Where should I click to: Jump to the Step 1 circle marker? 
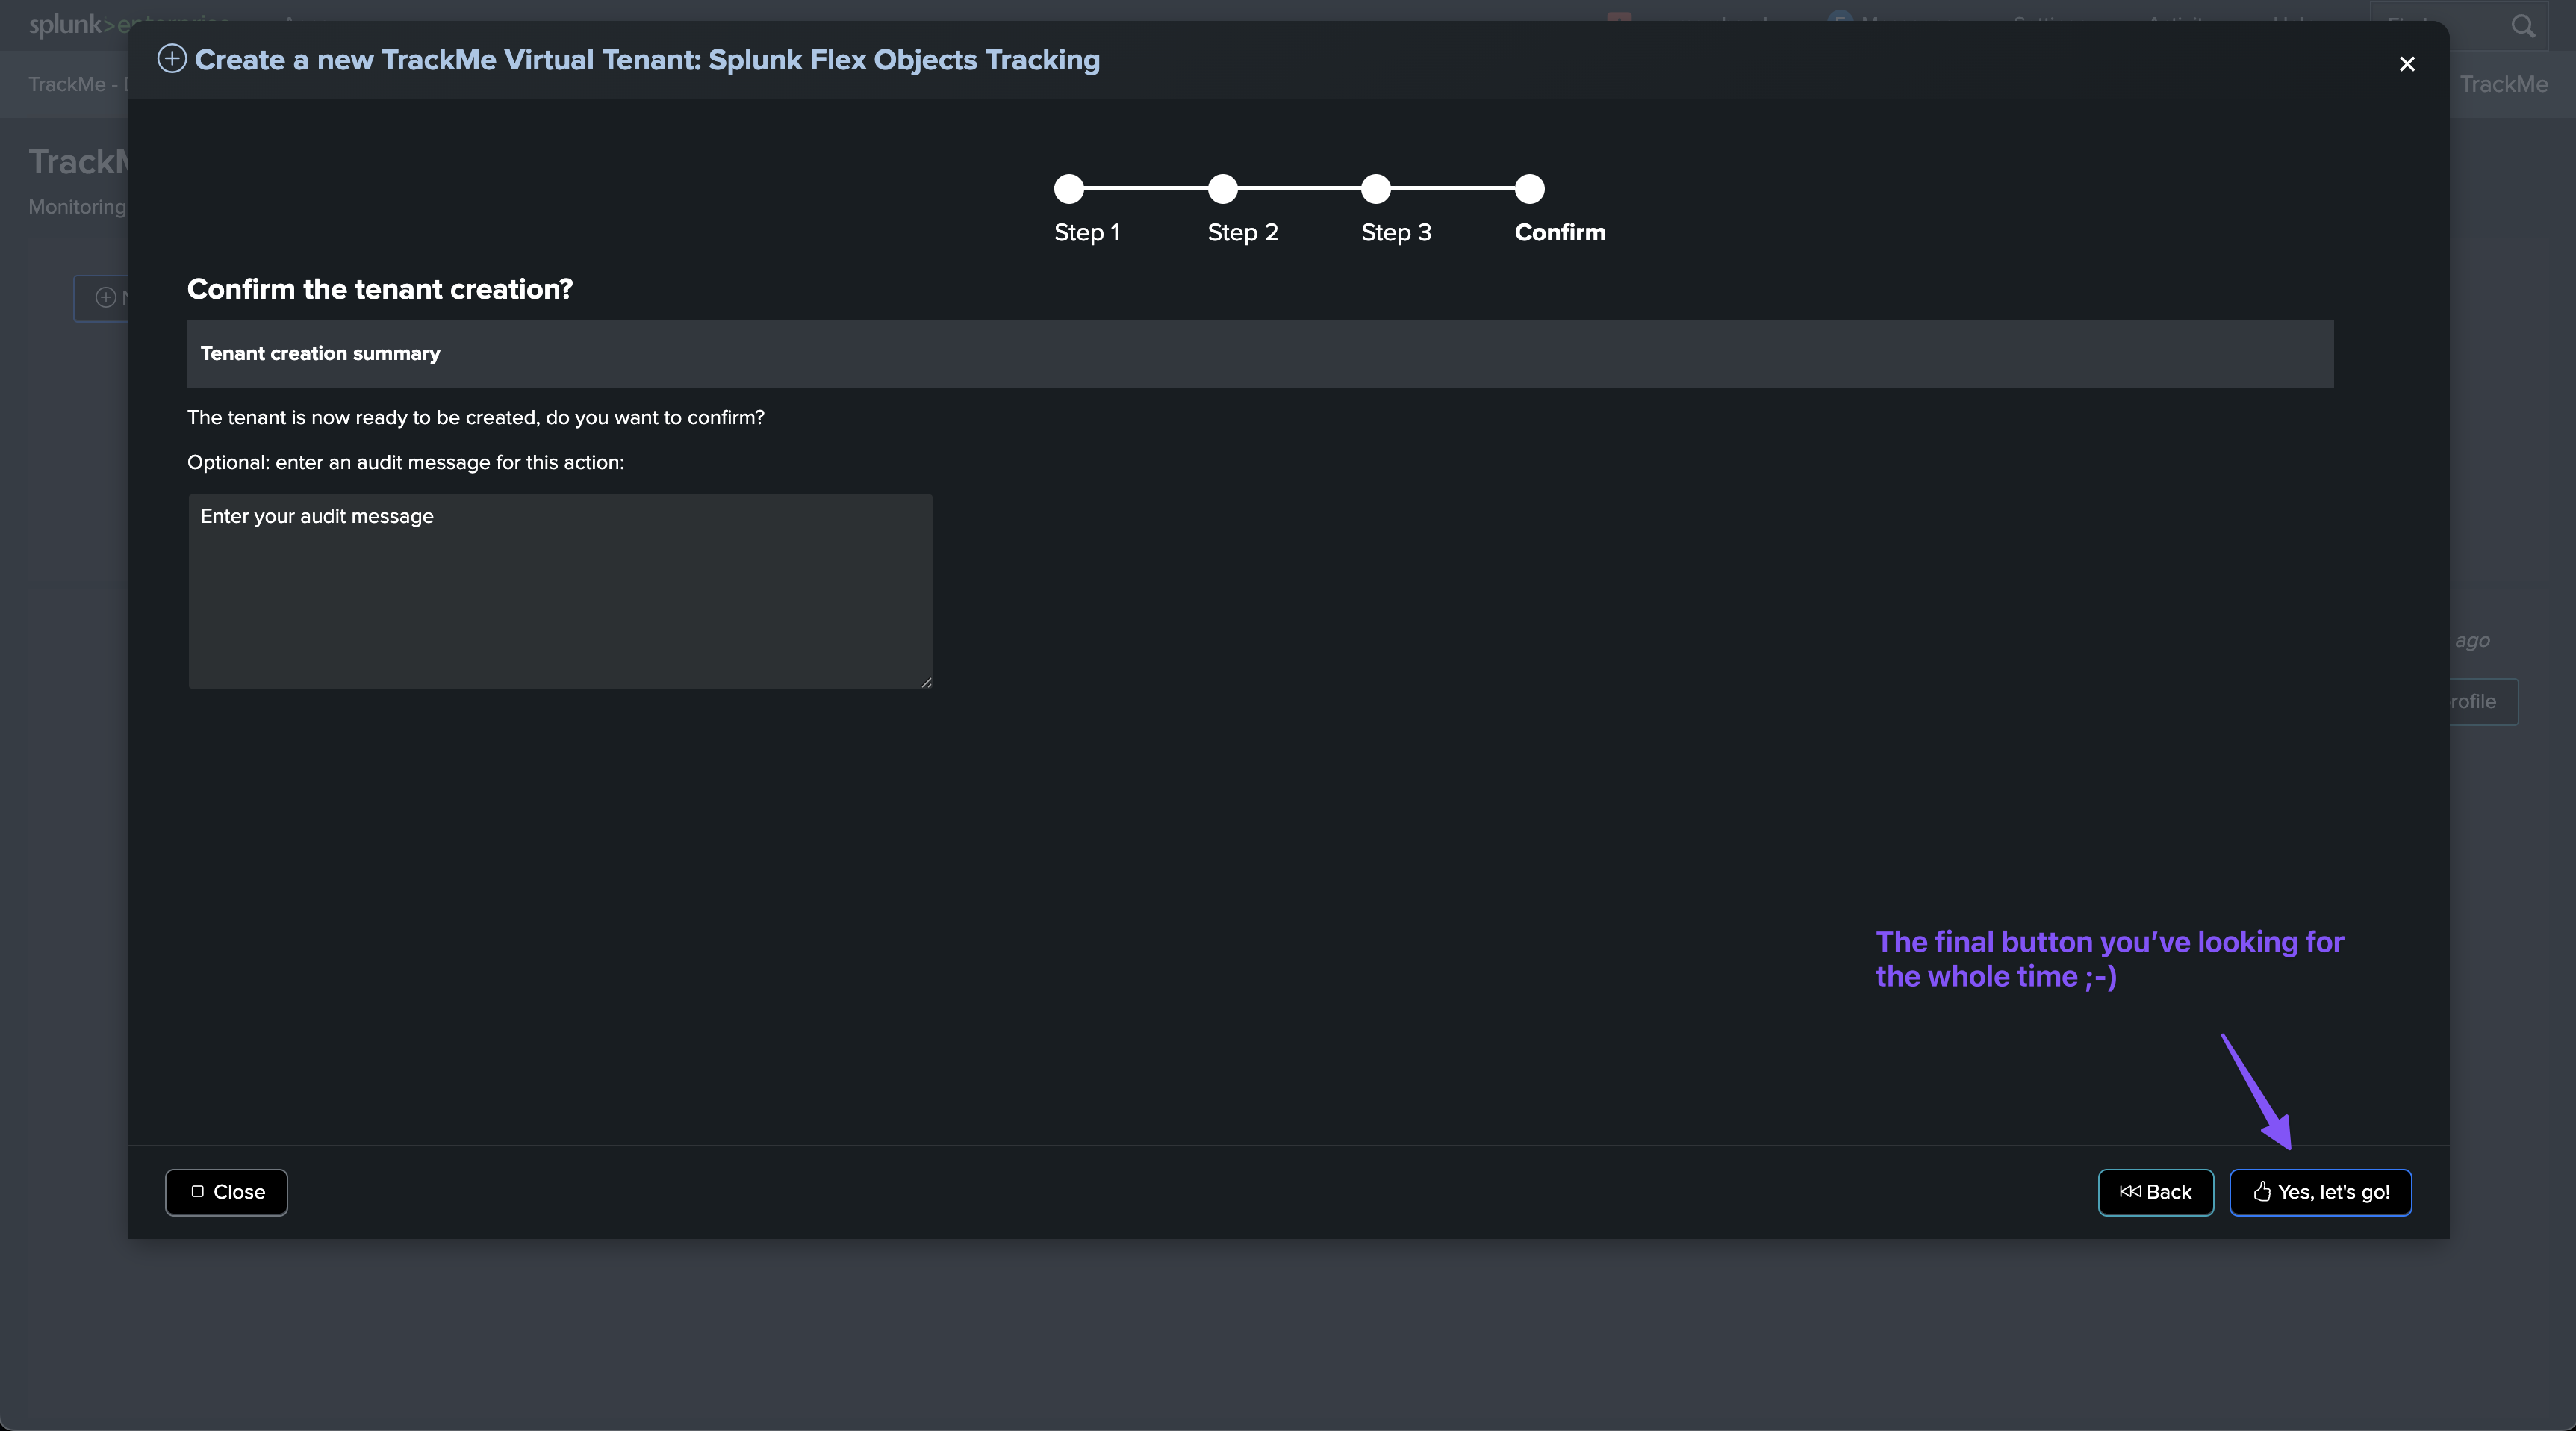pos(1069,188)
